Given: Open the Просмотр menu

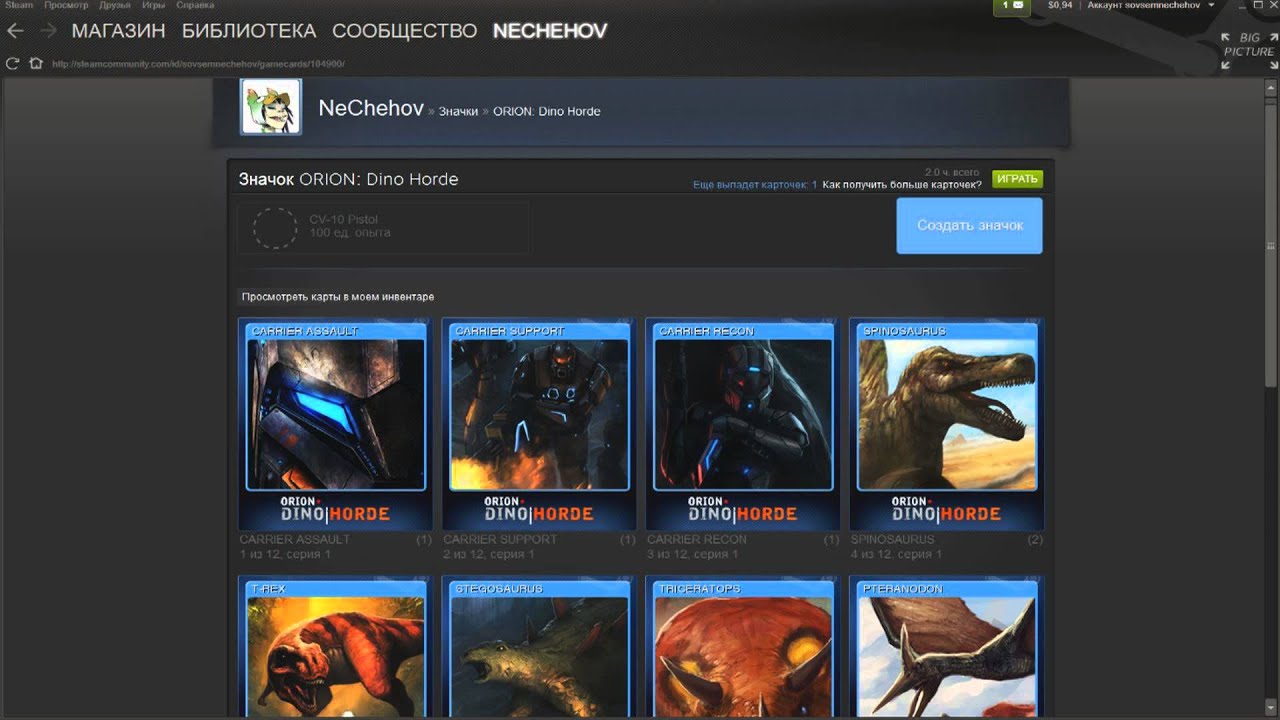Looking at the screenshot, I should click(66, 5).
